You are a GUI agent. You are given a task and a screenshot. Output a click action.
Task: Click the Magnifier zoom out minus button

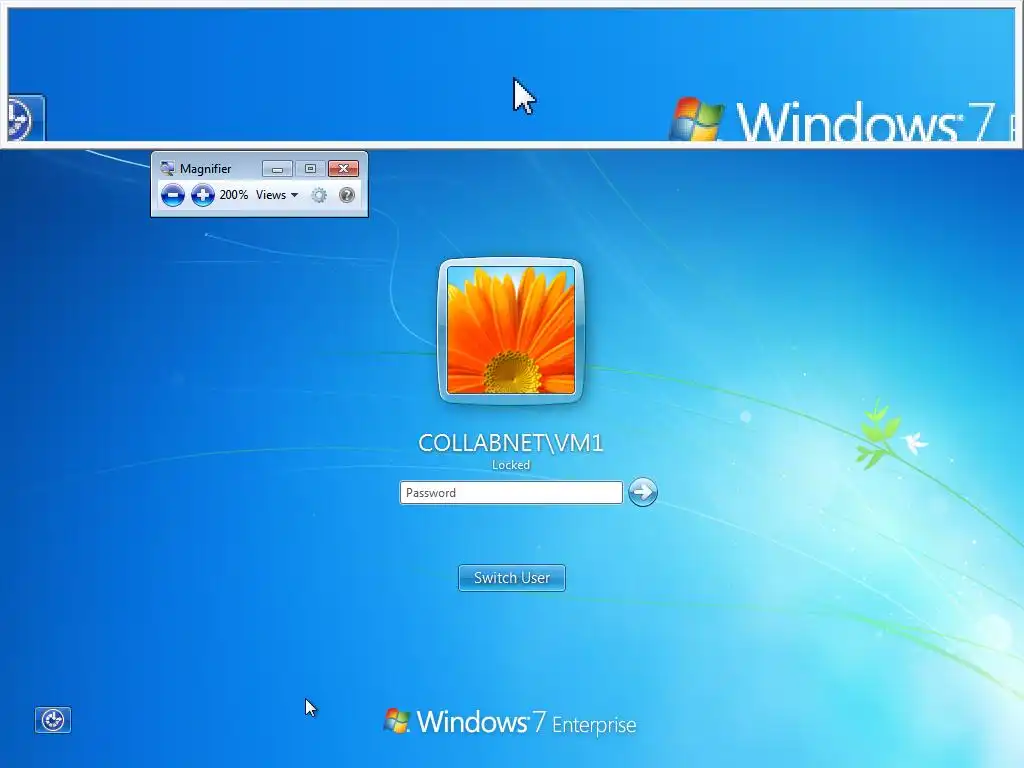[172, 195]
